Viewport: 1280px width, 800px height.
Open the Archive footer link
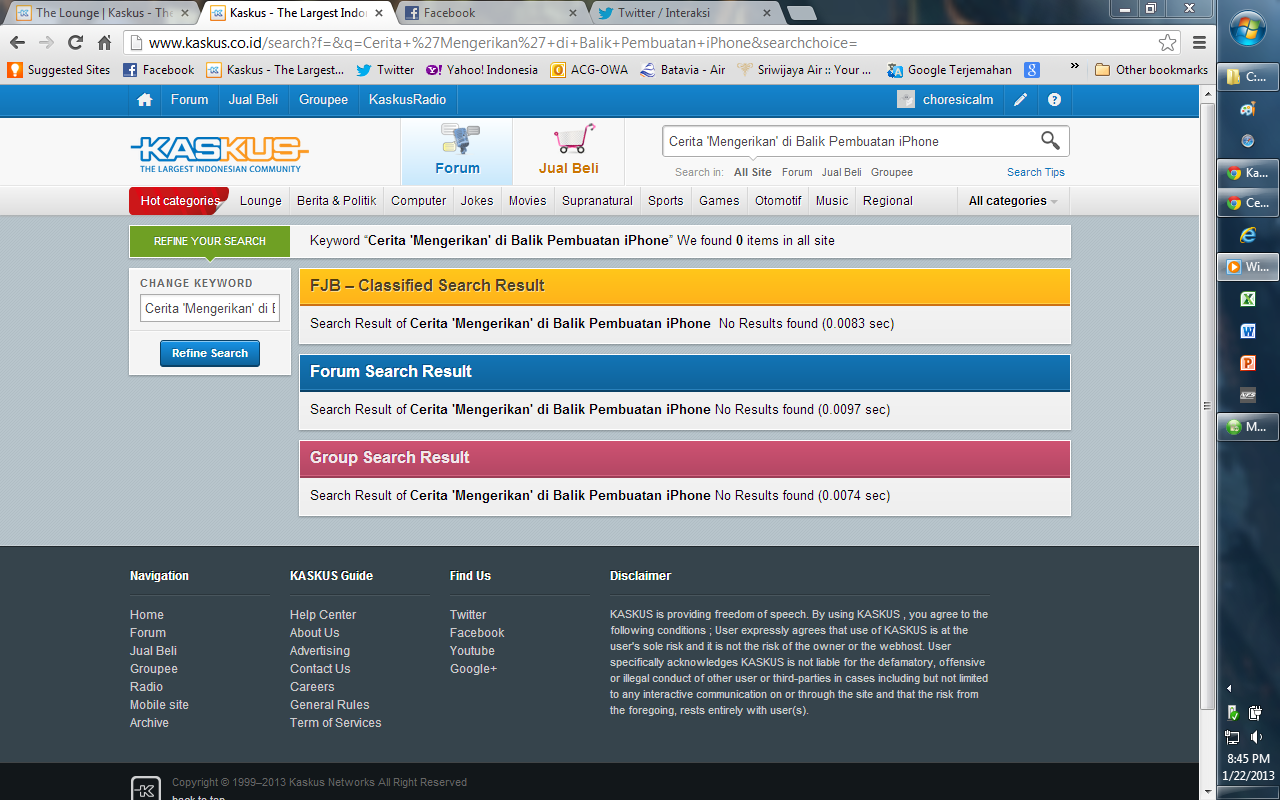[x=149, y=723]
